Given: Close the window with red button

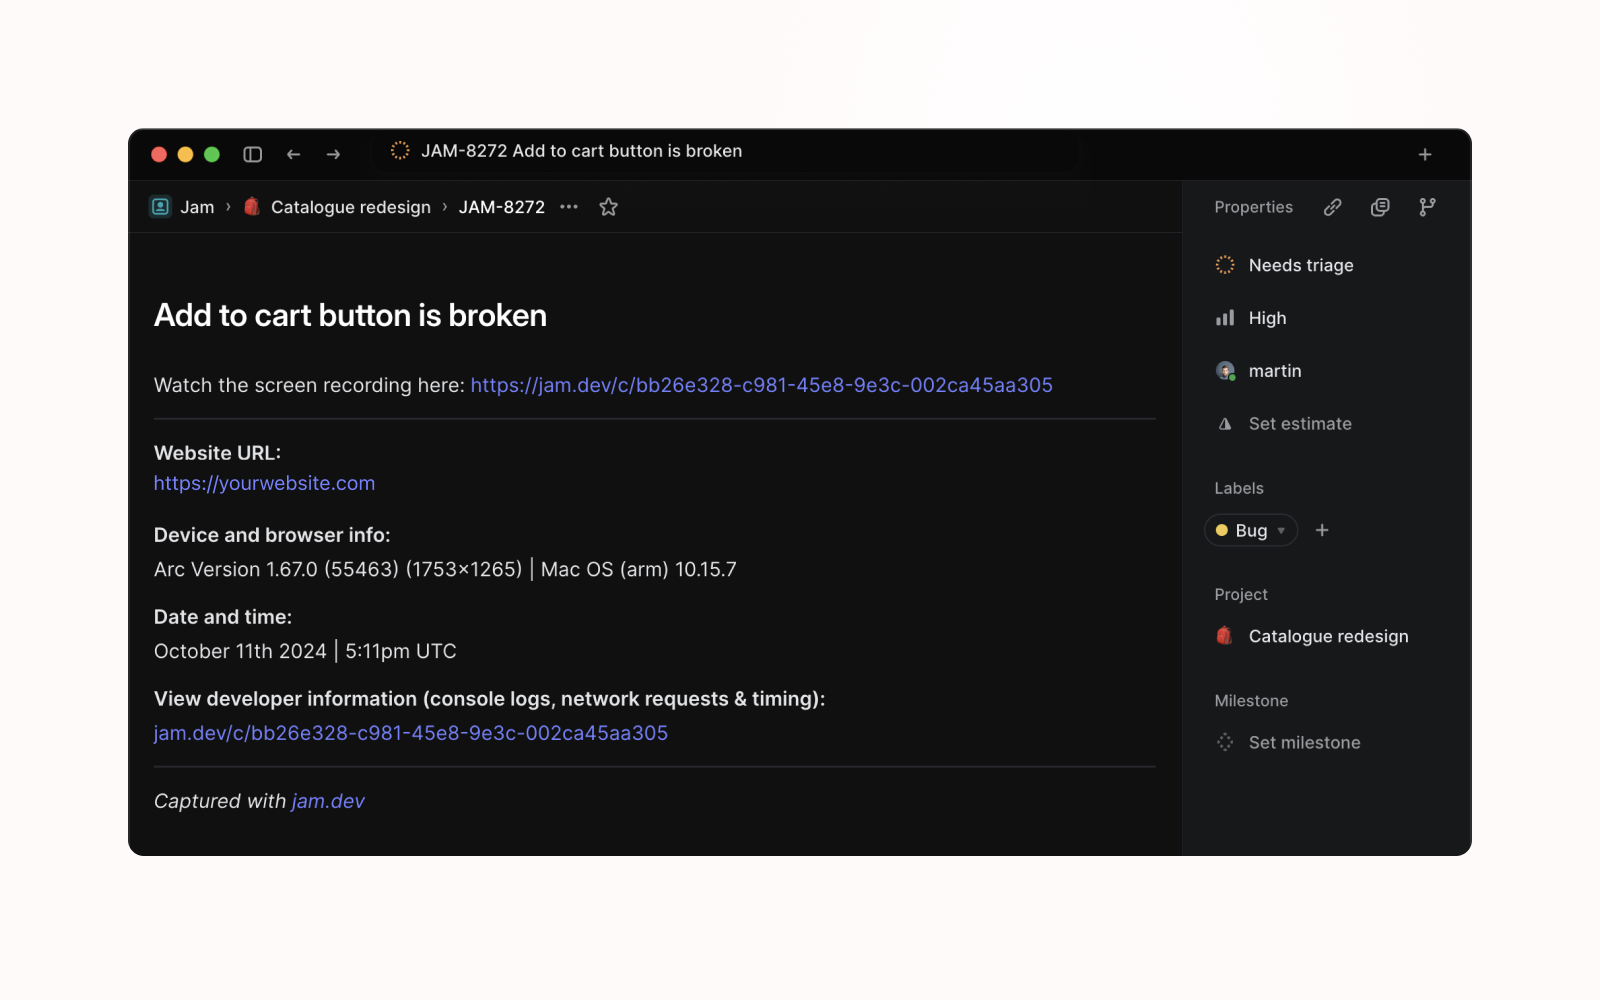Looking at the screenshot, I should (159, 154).
